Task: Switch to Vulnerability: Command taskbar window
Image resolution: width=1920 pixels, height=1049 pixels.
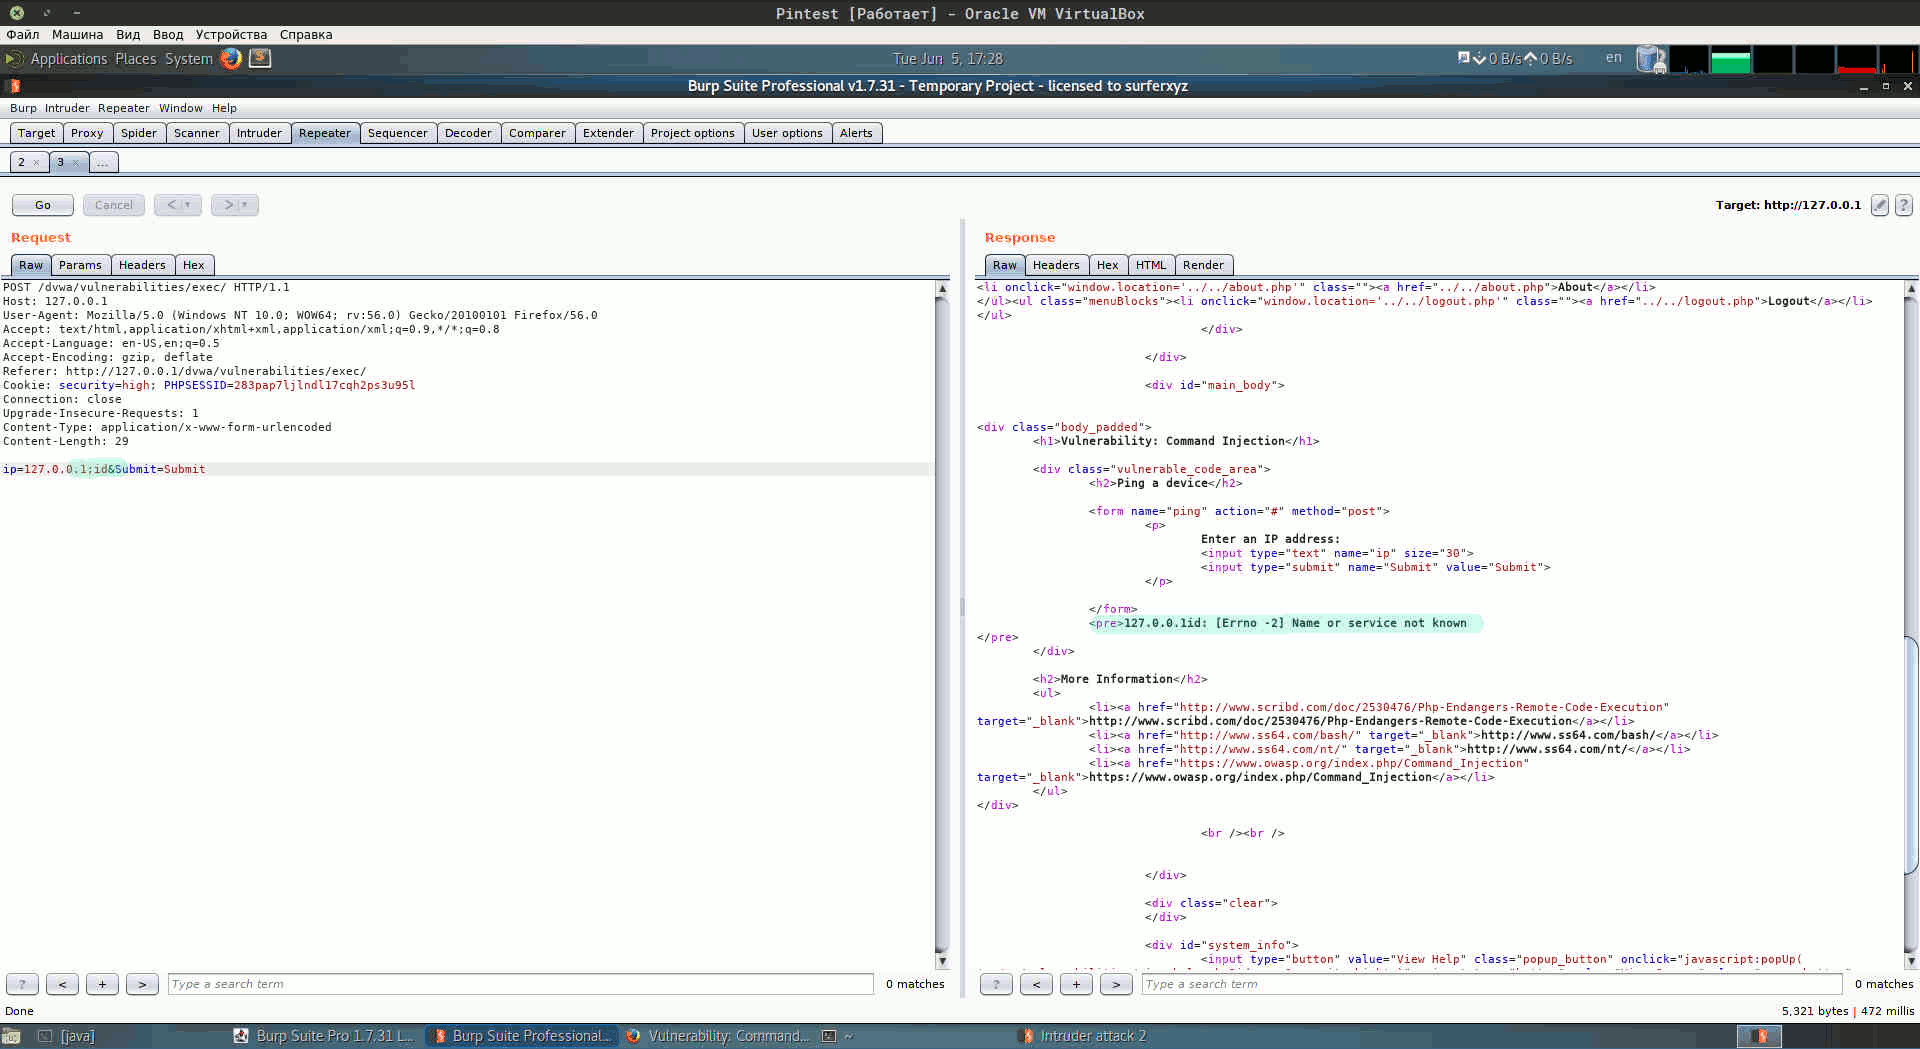Action: (718, 1036)
